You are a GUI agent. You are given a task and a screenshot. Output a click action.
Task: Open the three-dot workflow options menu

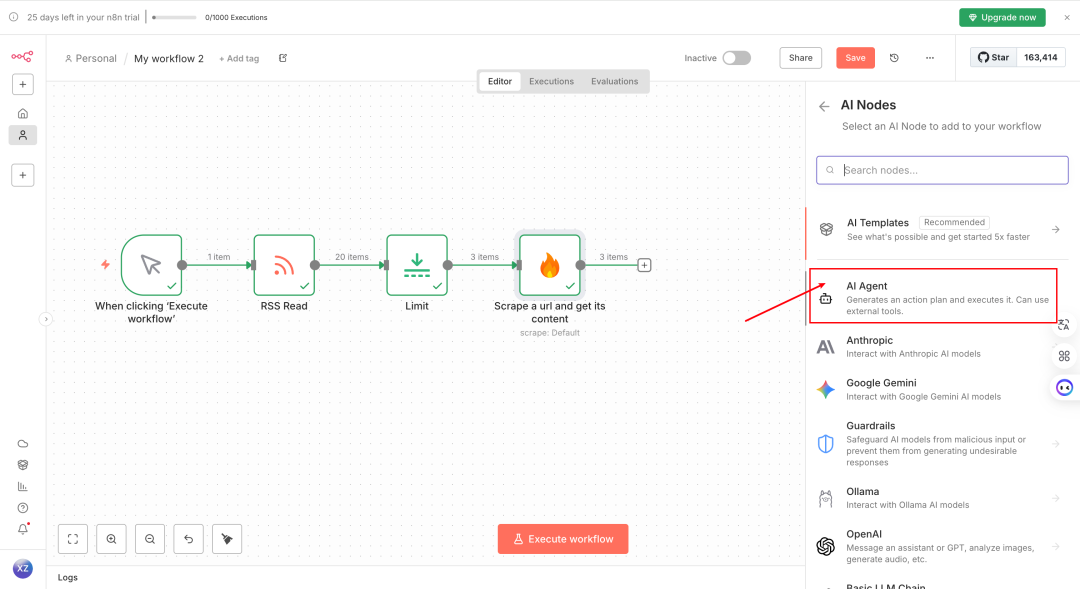(930, 58)
